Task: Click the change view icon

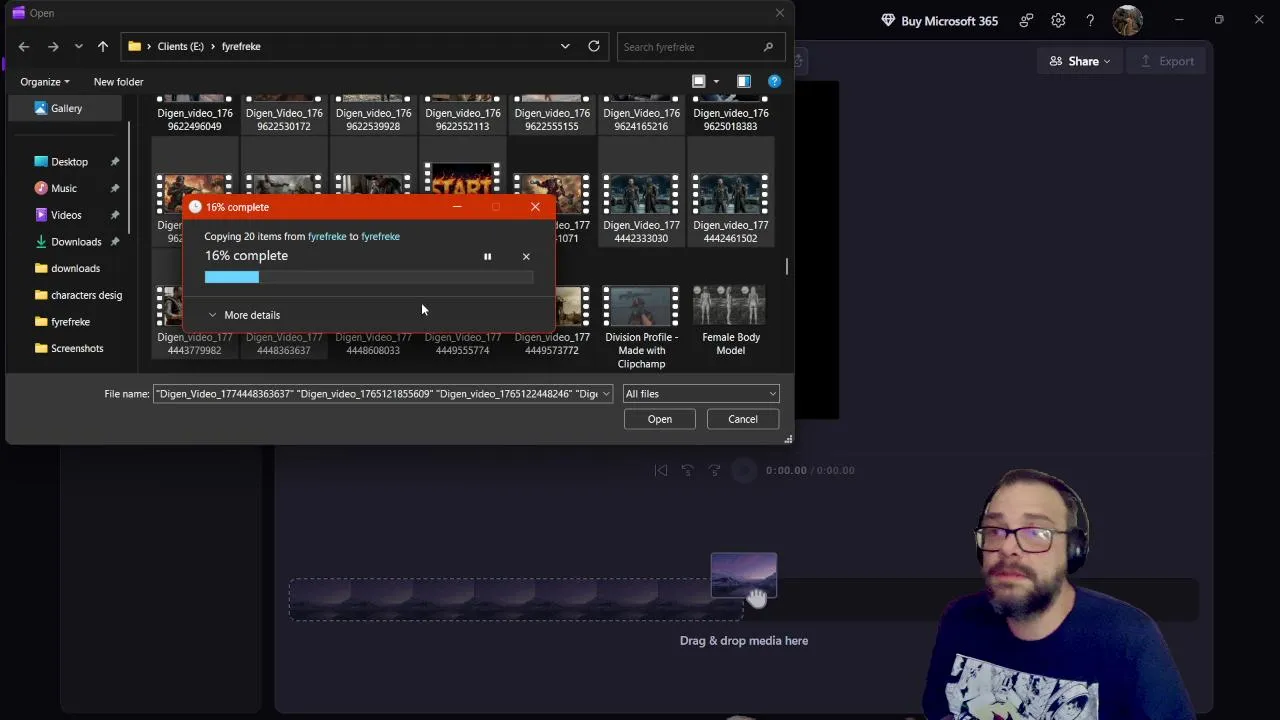Action: 699,82
